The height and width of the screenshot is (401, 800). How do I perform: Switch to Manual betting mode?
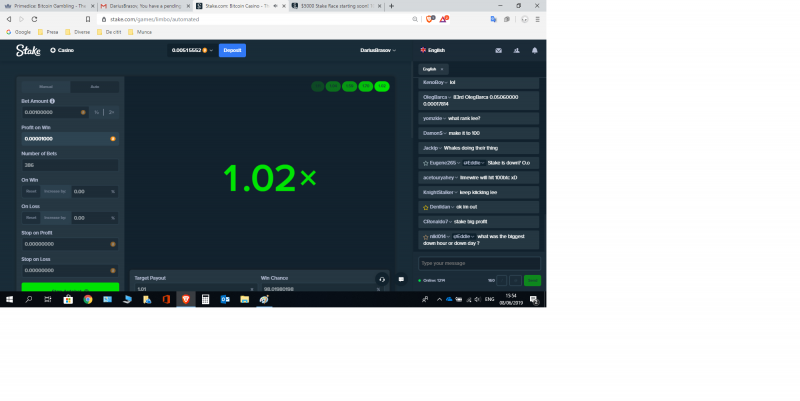click(46, 87)
